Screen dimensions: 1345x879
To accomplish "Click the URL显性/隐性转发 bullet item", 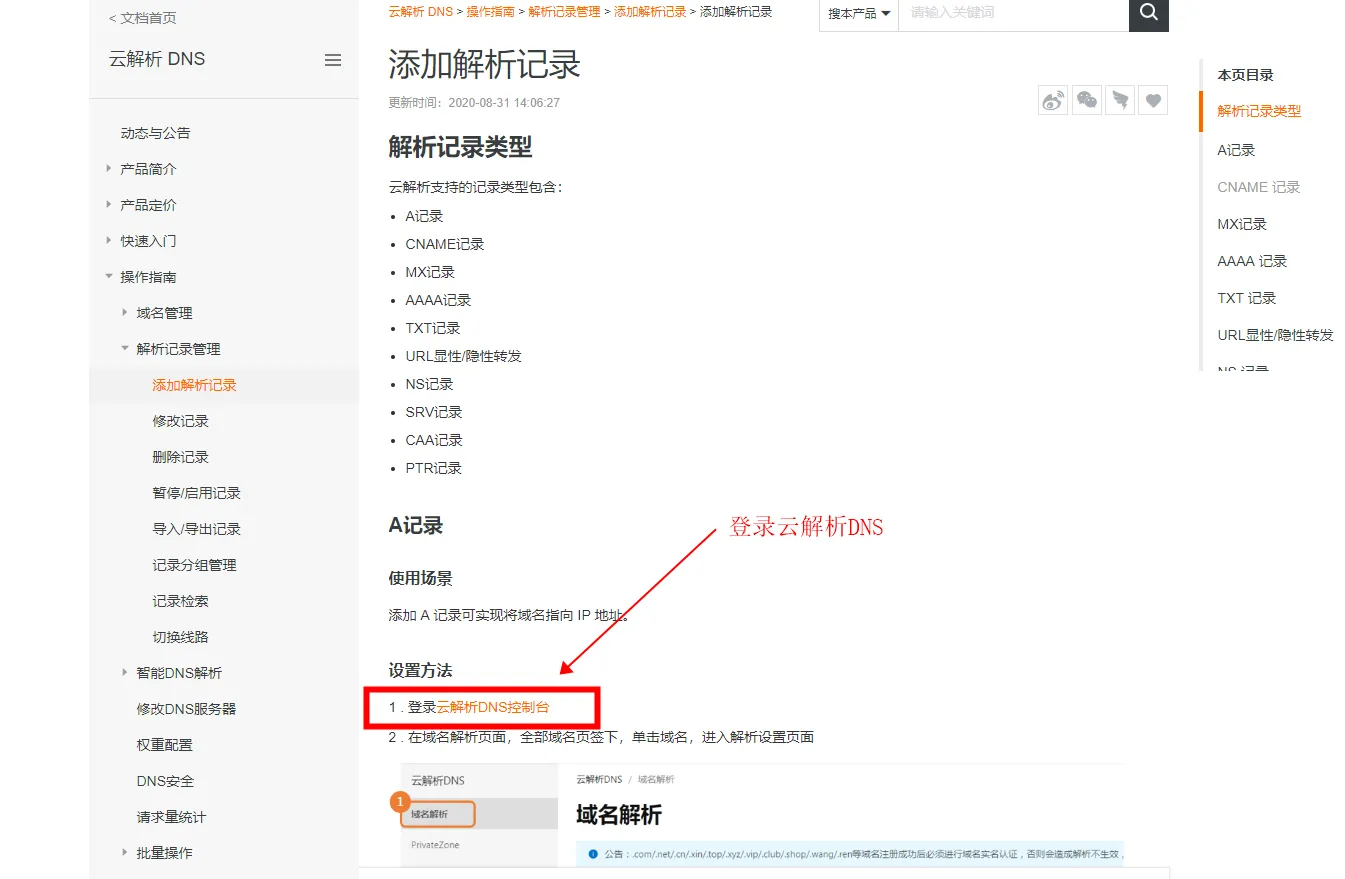I will [463, 356].
